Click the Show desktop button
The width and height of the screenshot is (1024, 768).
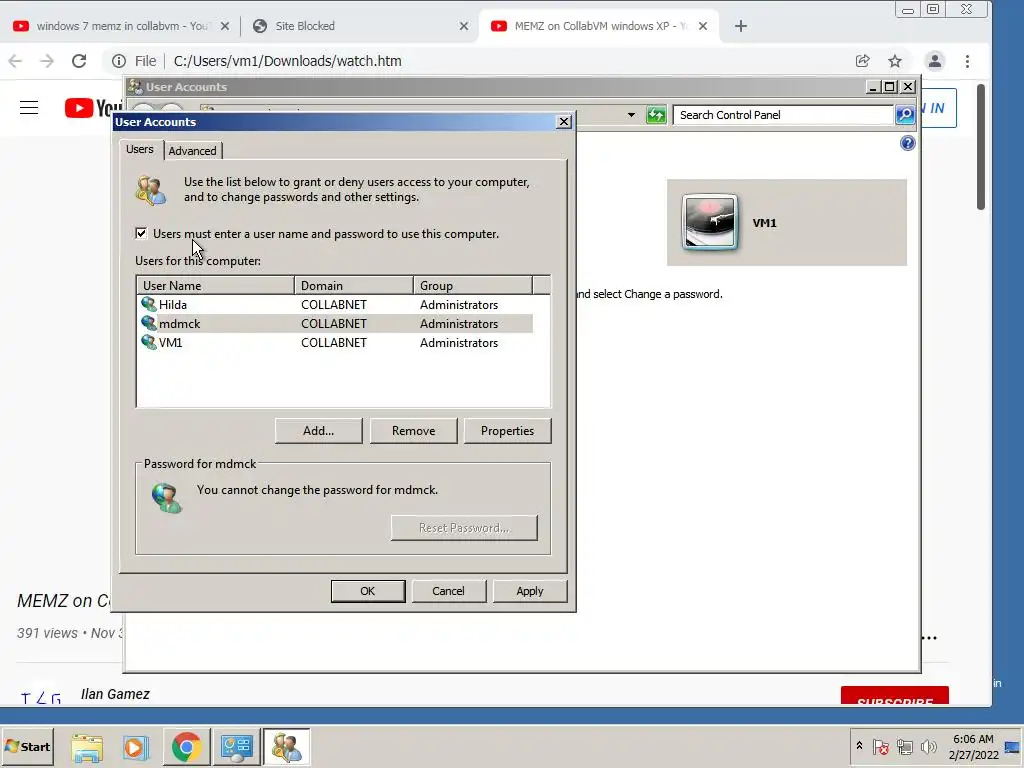click(x=1013, y=746)
